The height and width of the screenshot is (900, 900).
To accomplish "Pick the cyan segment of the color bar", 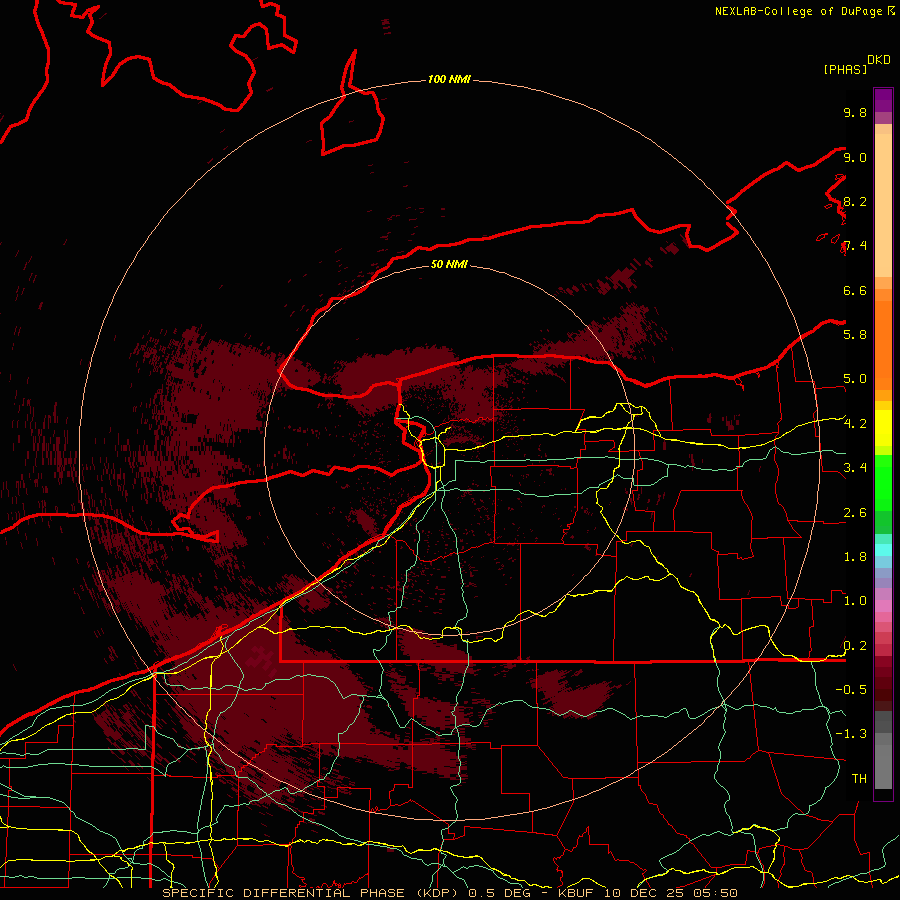I will pos(883,550).
